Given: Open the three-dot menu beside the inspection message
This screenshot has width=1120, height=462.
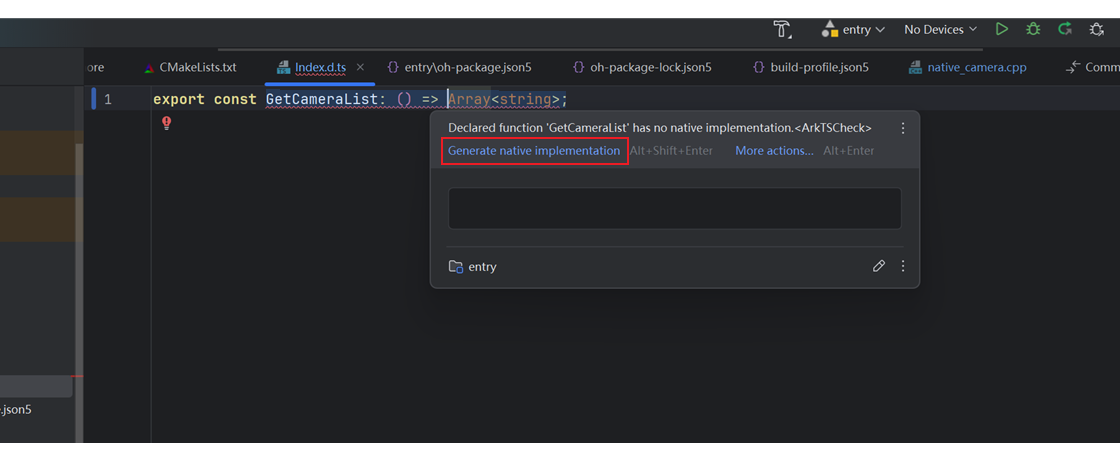Looking at the screenshot, I should (902, 128).
